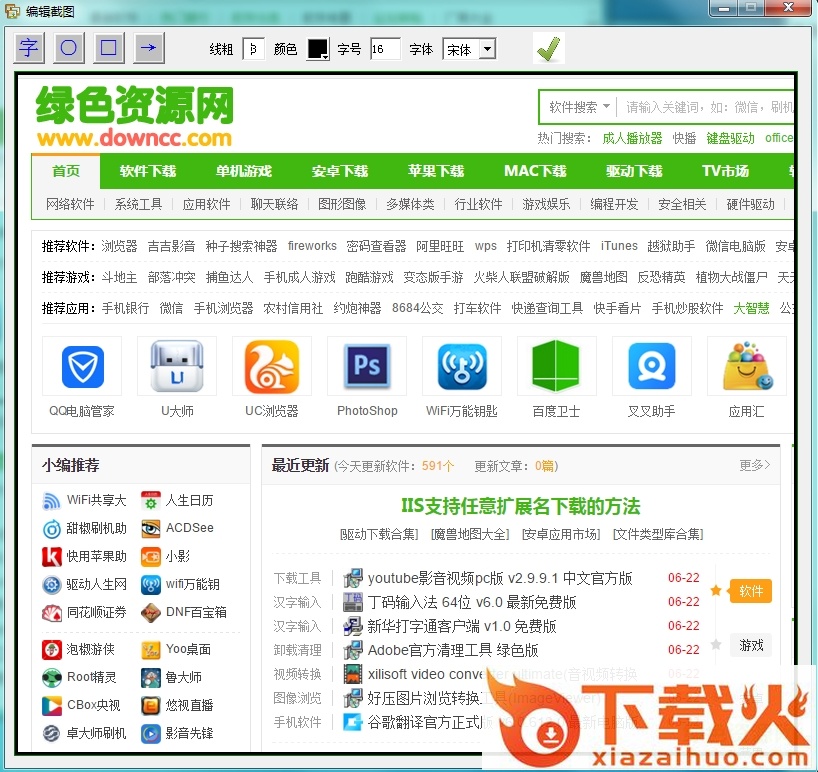The width and height of the screenshot is (818, 772).
Task: Click the ACDSee eye icon
Action: pos(150,528)
